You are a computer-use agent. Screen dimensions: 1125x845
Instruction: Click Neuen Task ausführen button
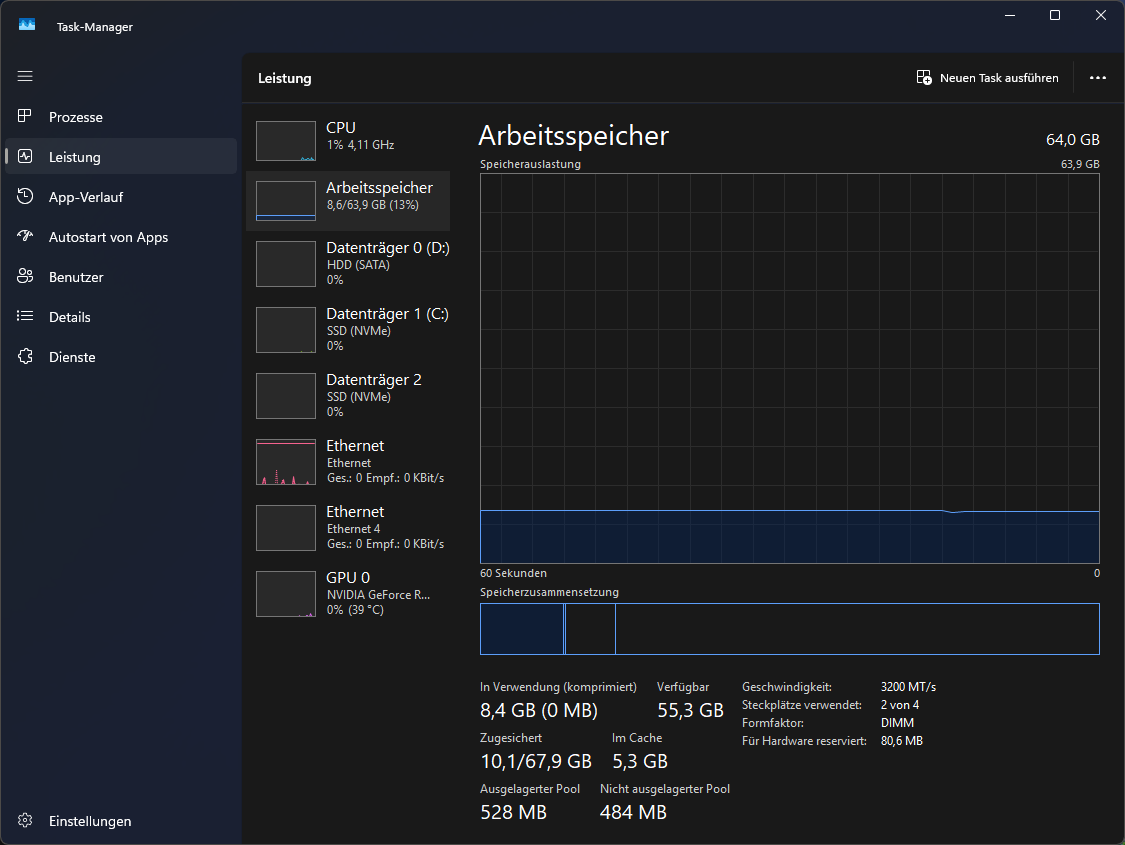click(988, 77)
